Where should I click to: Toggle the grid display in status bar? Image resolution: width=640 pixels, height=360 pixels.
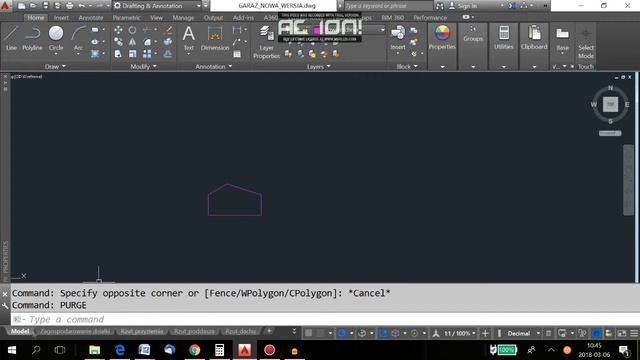(x=309, y=333)
